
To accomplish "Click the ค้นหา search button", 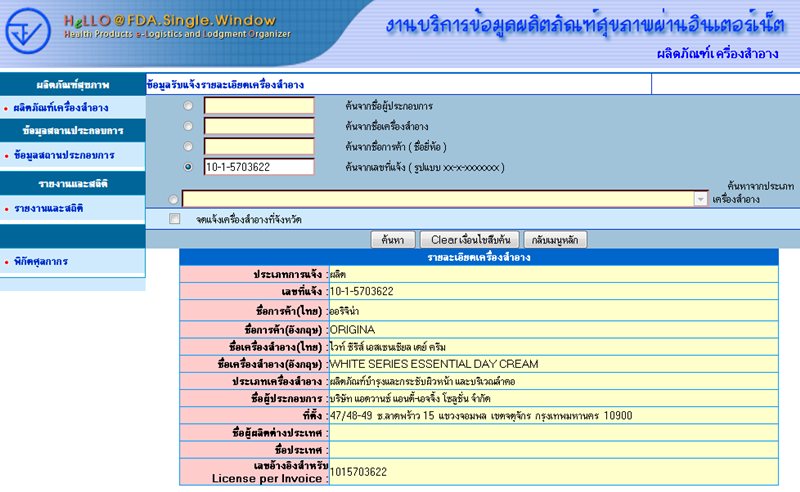I will [392, 239].
